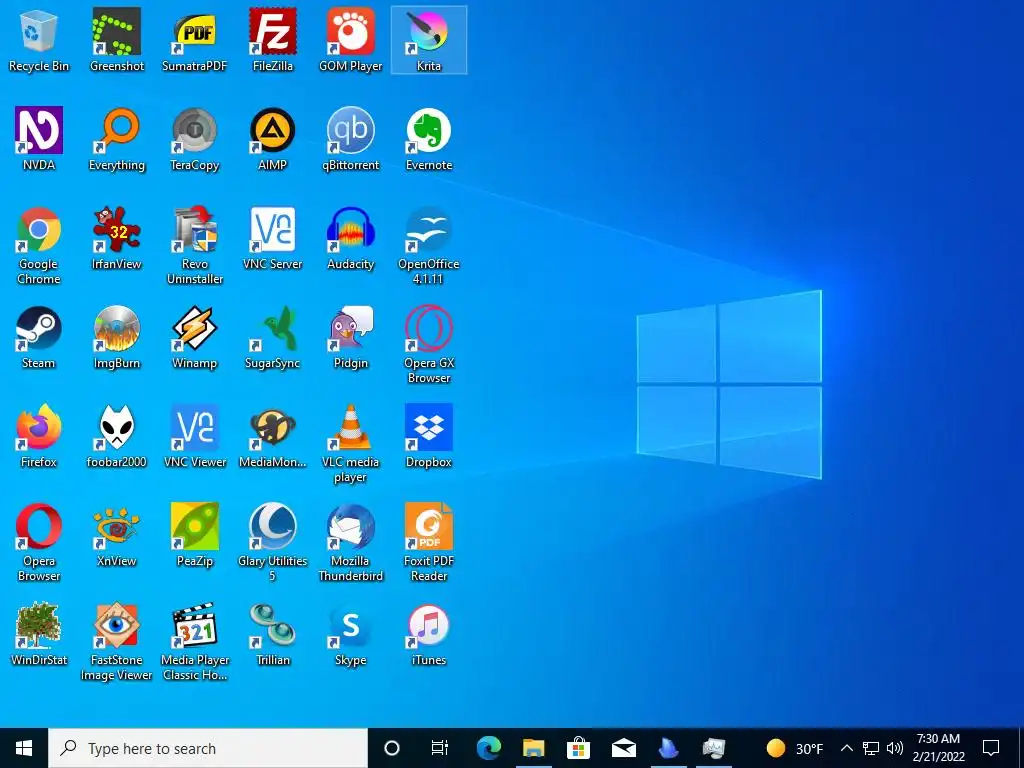Expand hidden system tray icons
1024x768 pixels.
846,748
